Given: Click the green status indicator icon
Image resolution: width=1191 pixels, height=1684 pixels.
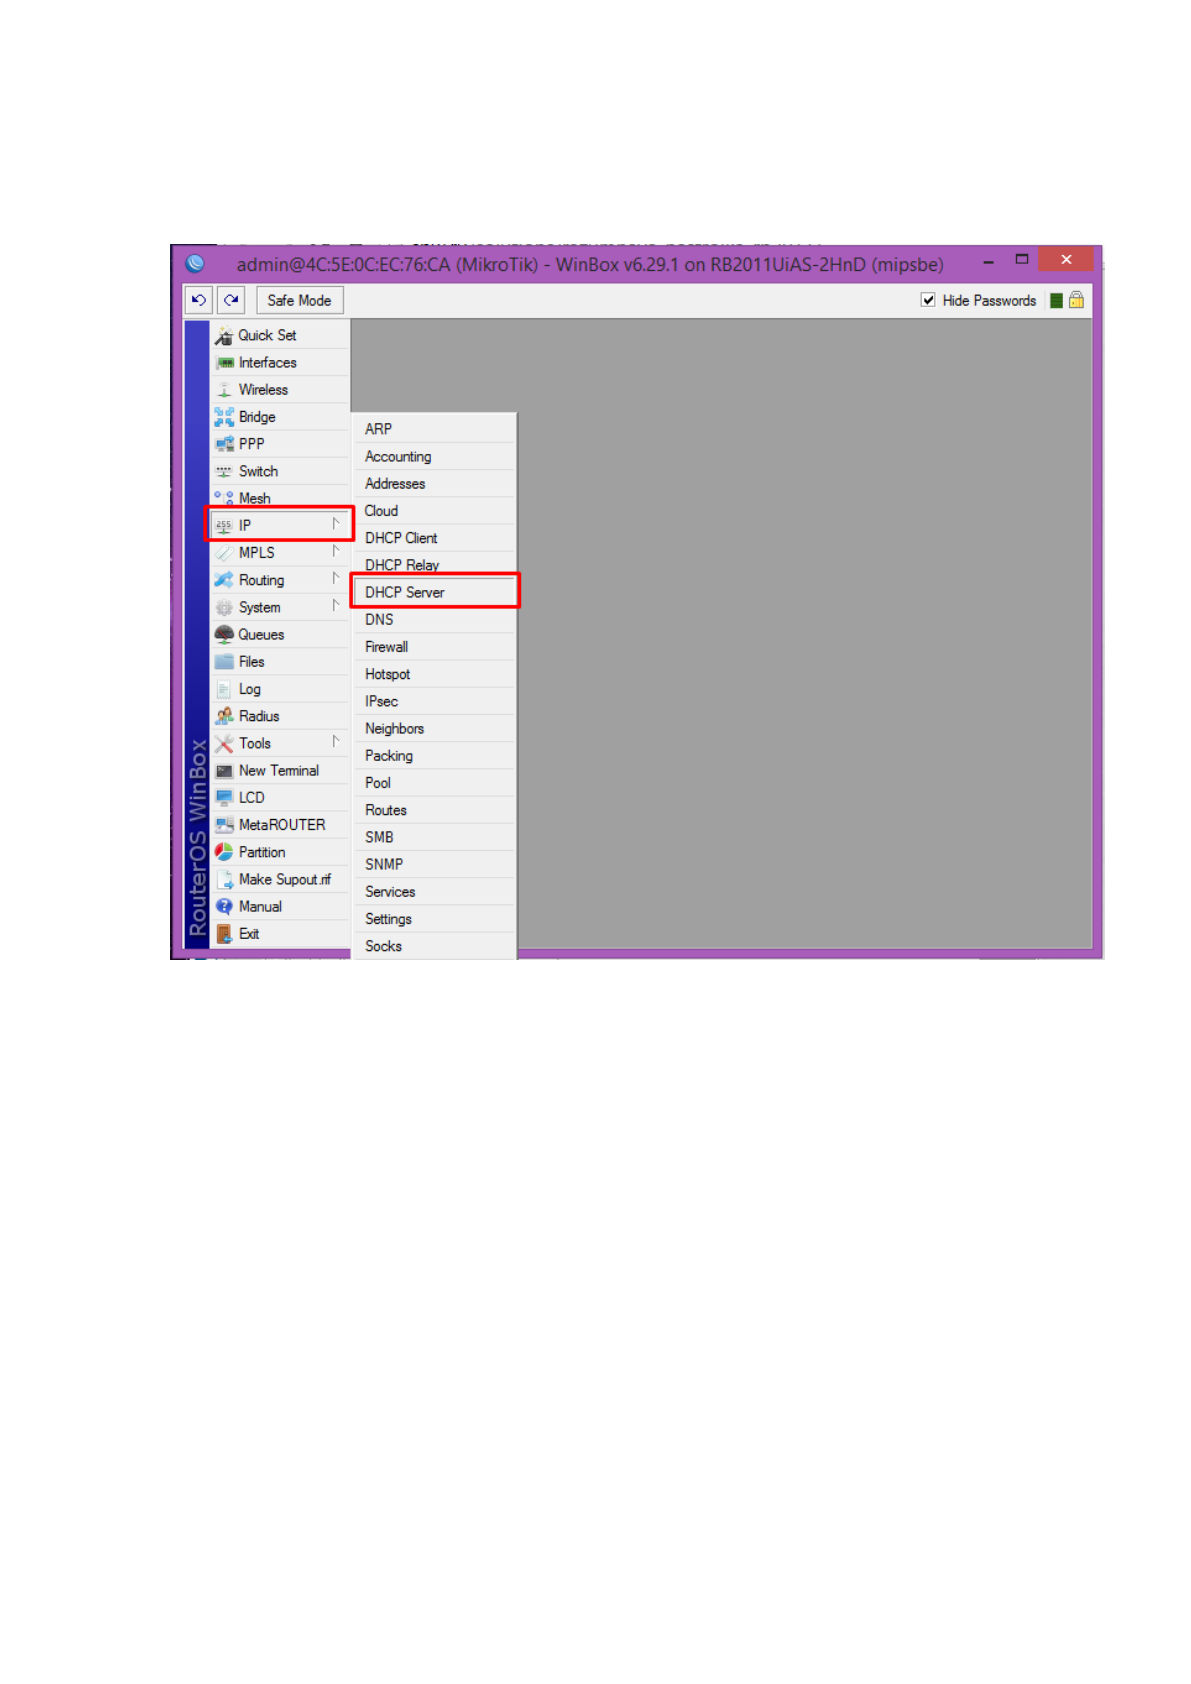Looking at the screenshot, I should 1056,301.
